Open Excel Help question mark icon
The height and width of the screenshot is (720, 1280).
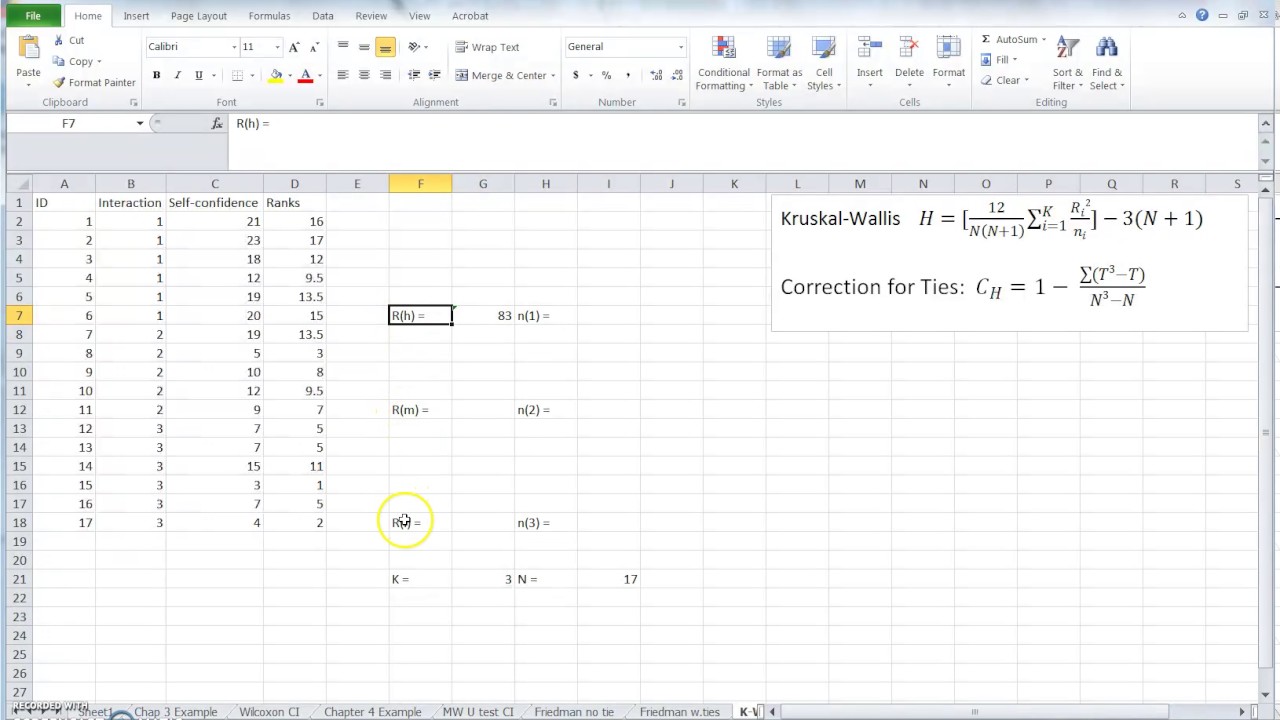pyautogui.click(x=1202, y=15)
